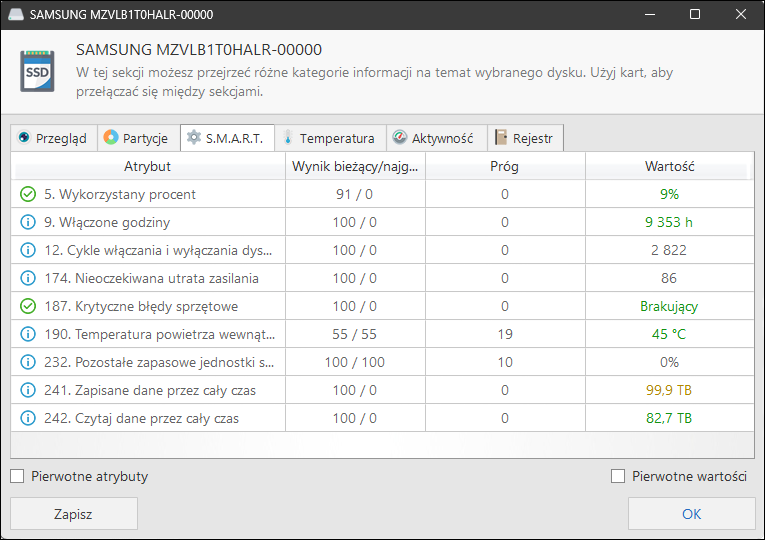The width and height of the screenshot is (765, 540).
Task: Click info icon beside Nieoczekiwana utrata zasilania
Action: point(27,278)
